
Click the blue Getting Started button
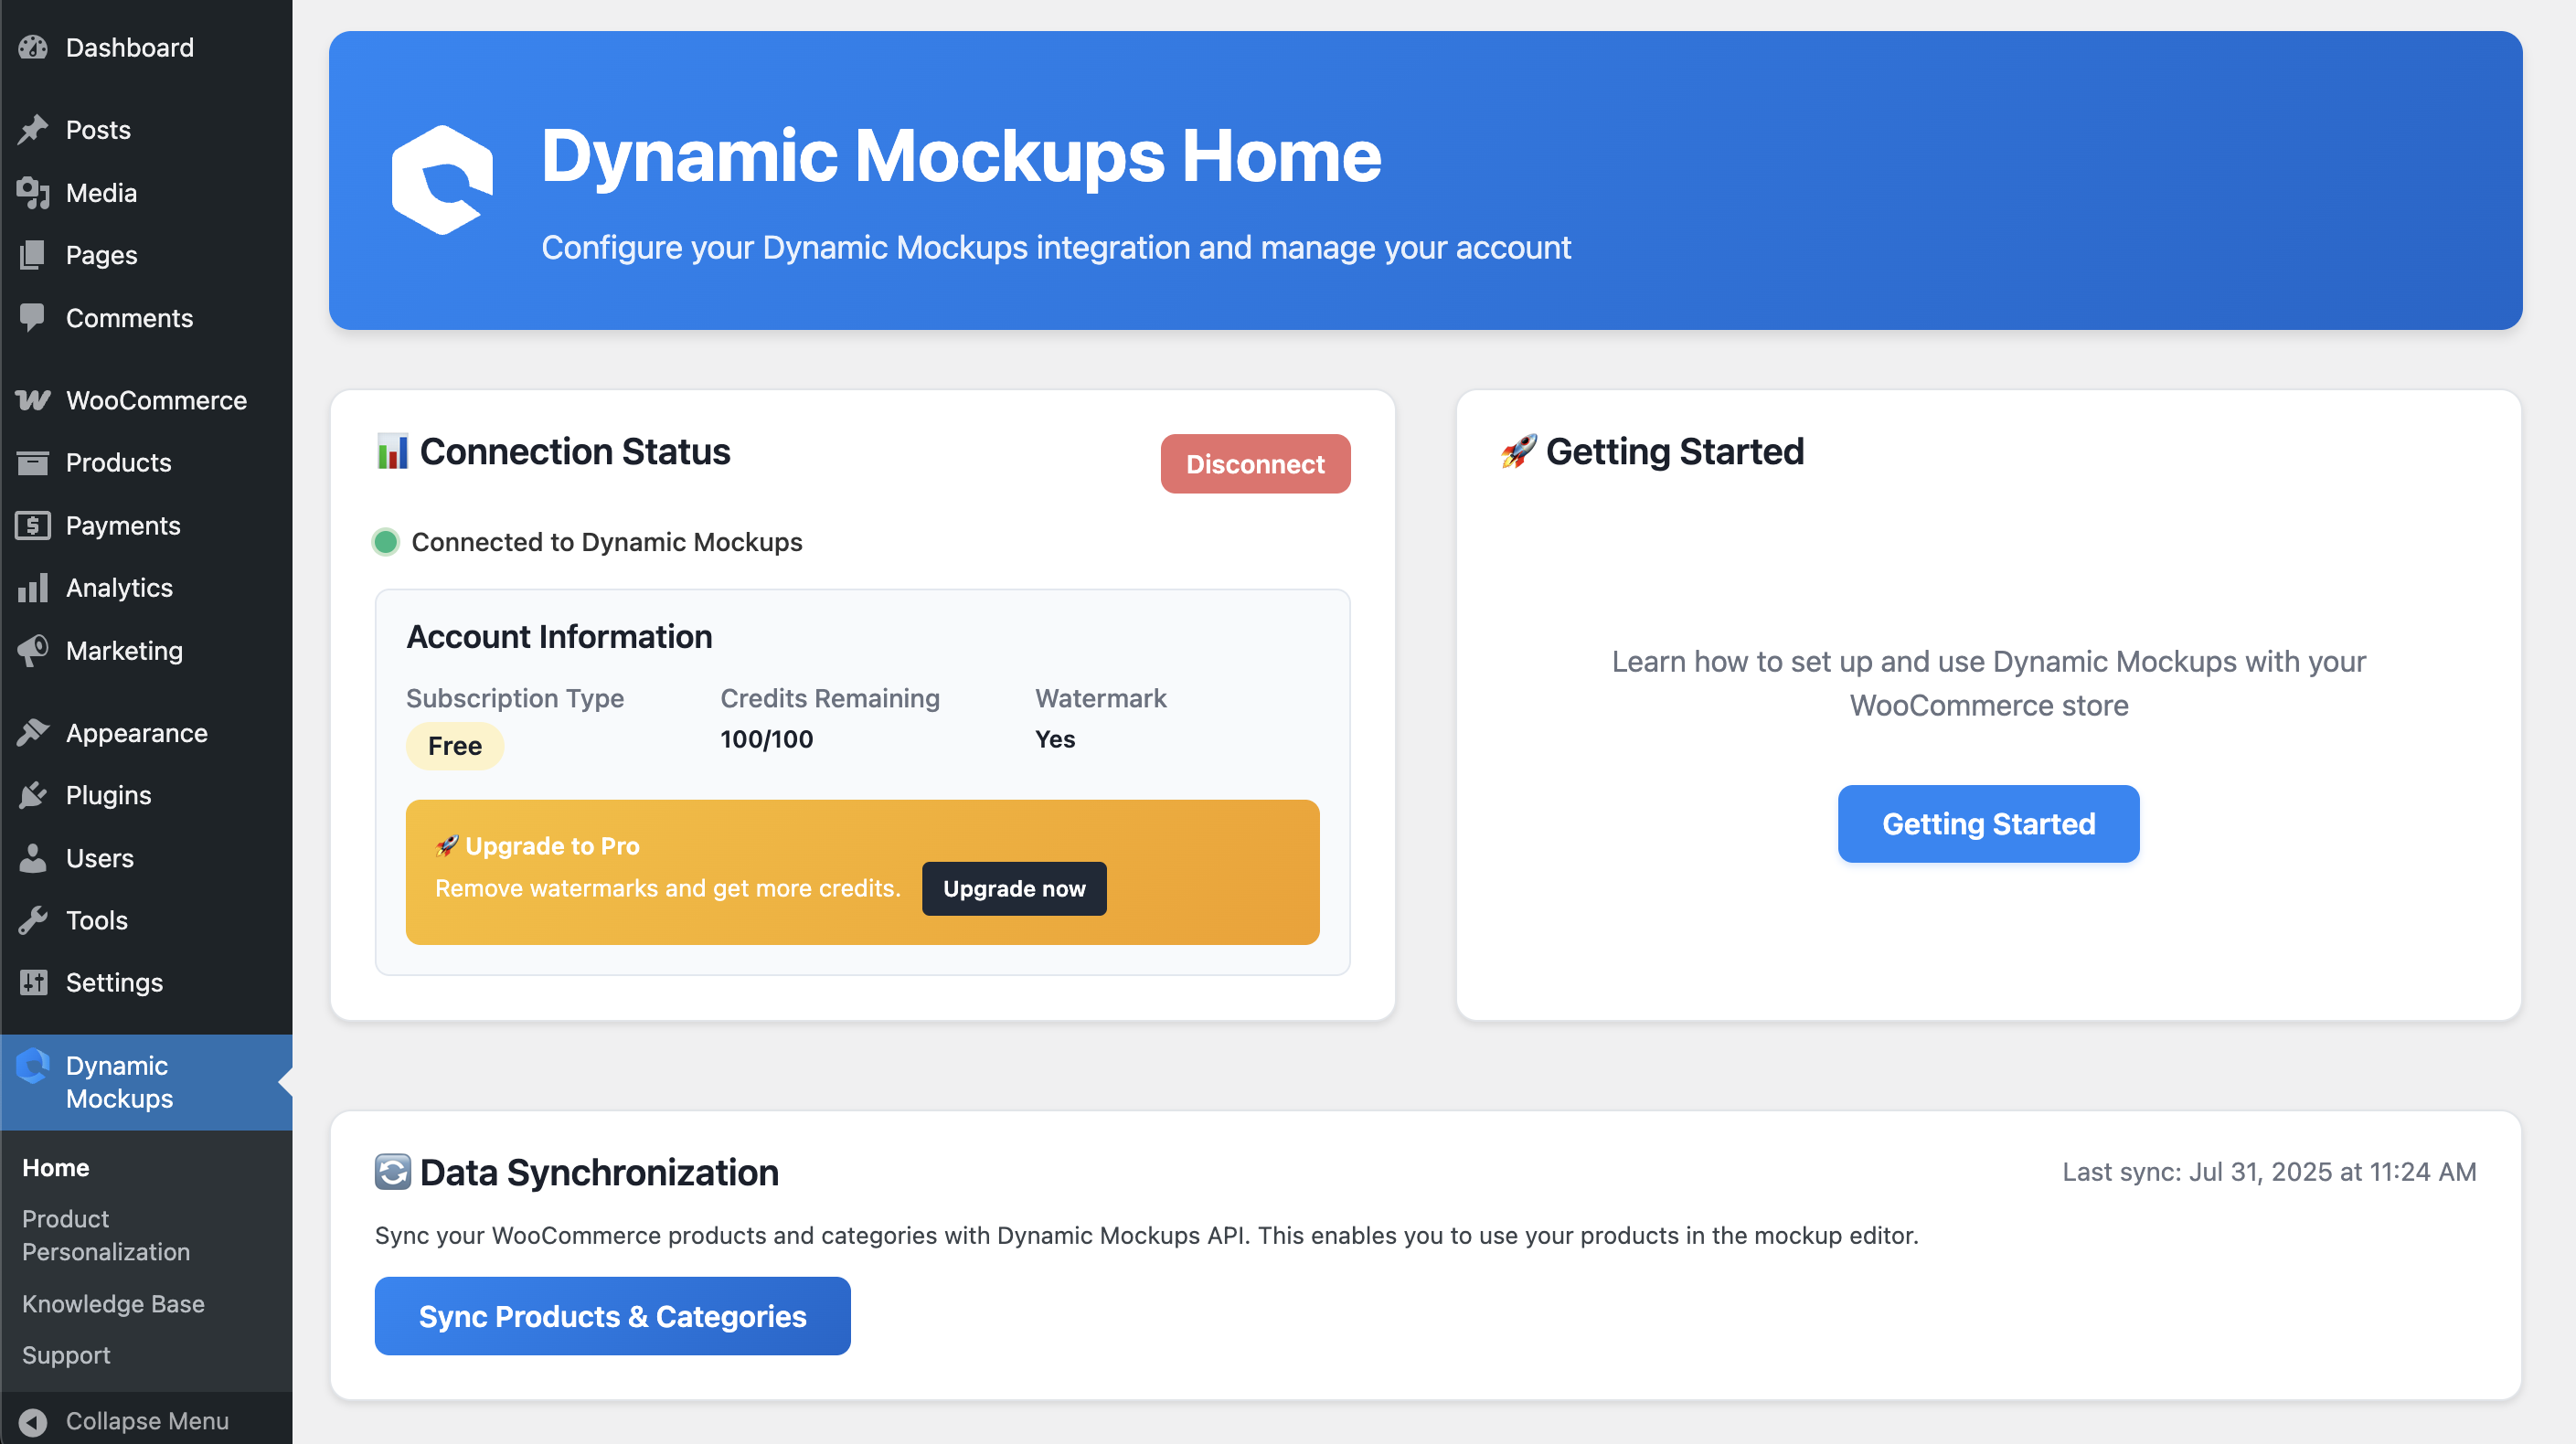pyautogui.click(x=1988, y=824)
